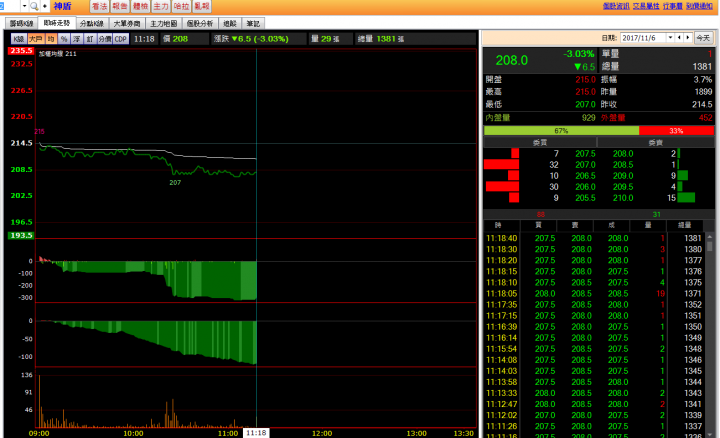Screen dimensions: 720x438
Task: Open the 交易屬性 link
Action: (x=646, y=6)
